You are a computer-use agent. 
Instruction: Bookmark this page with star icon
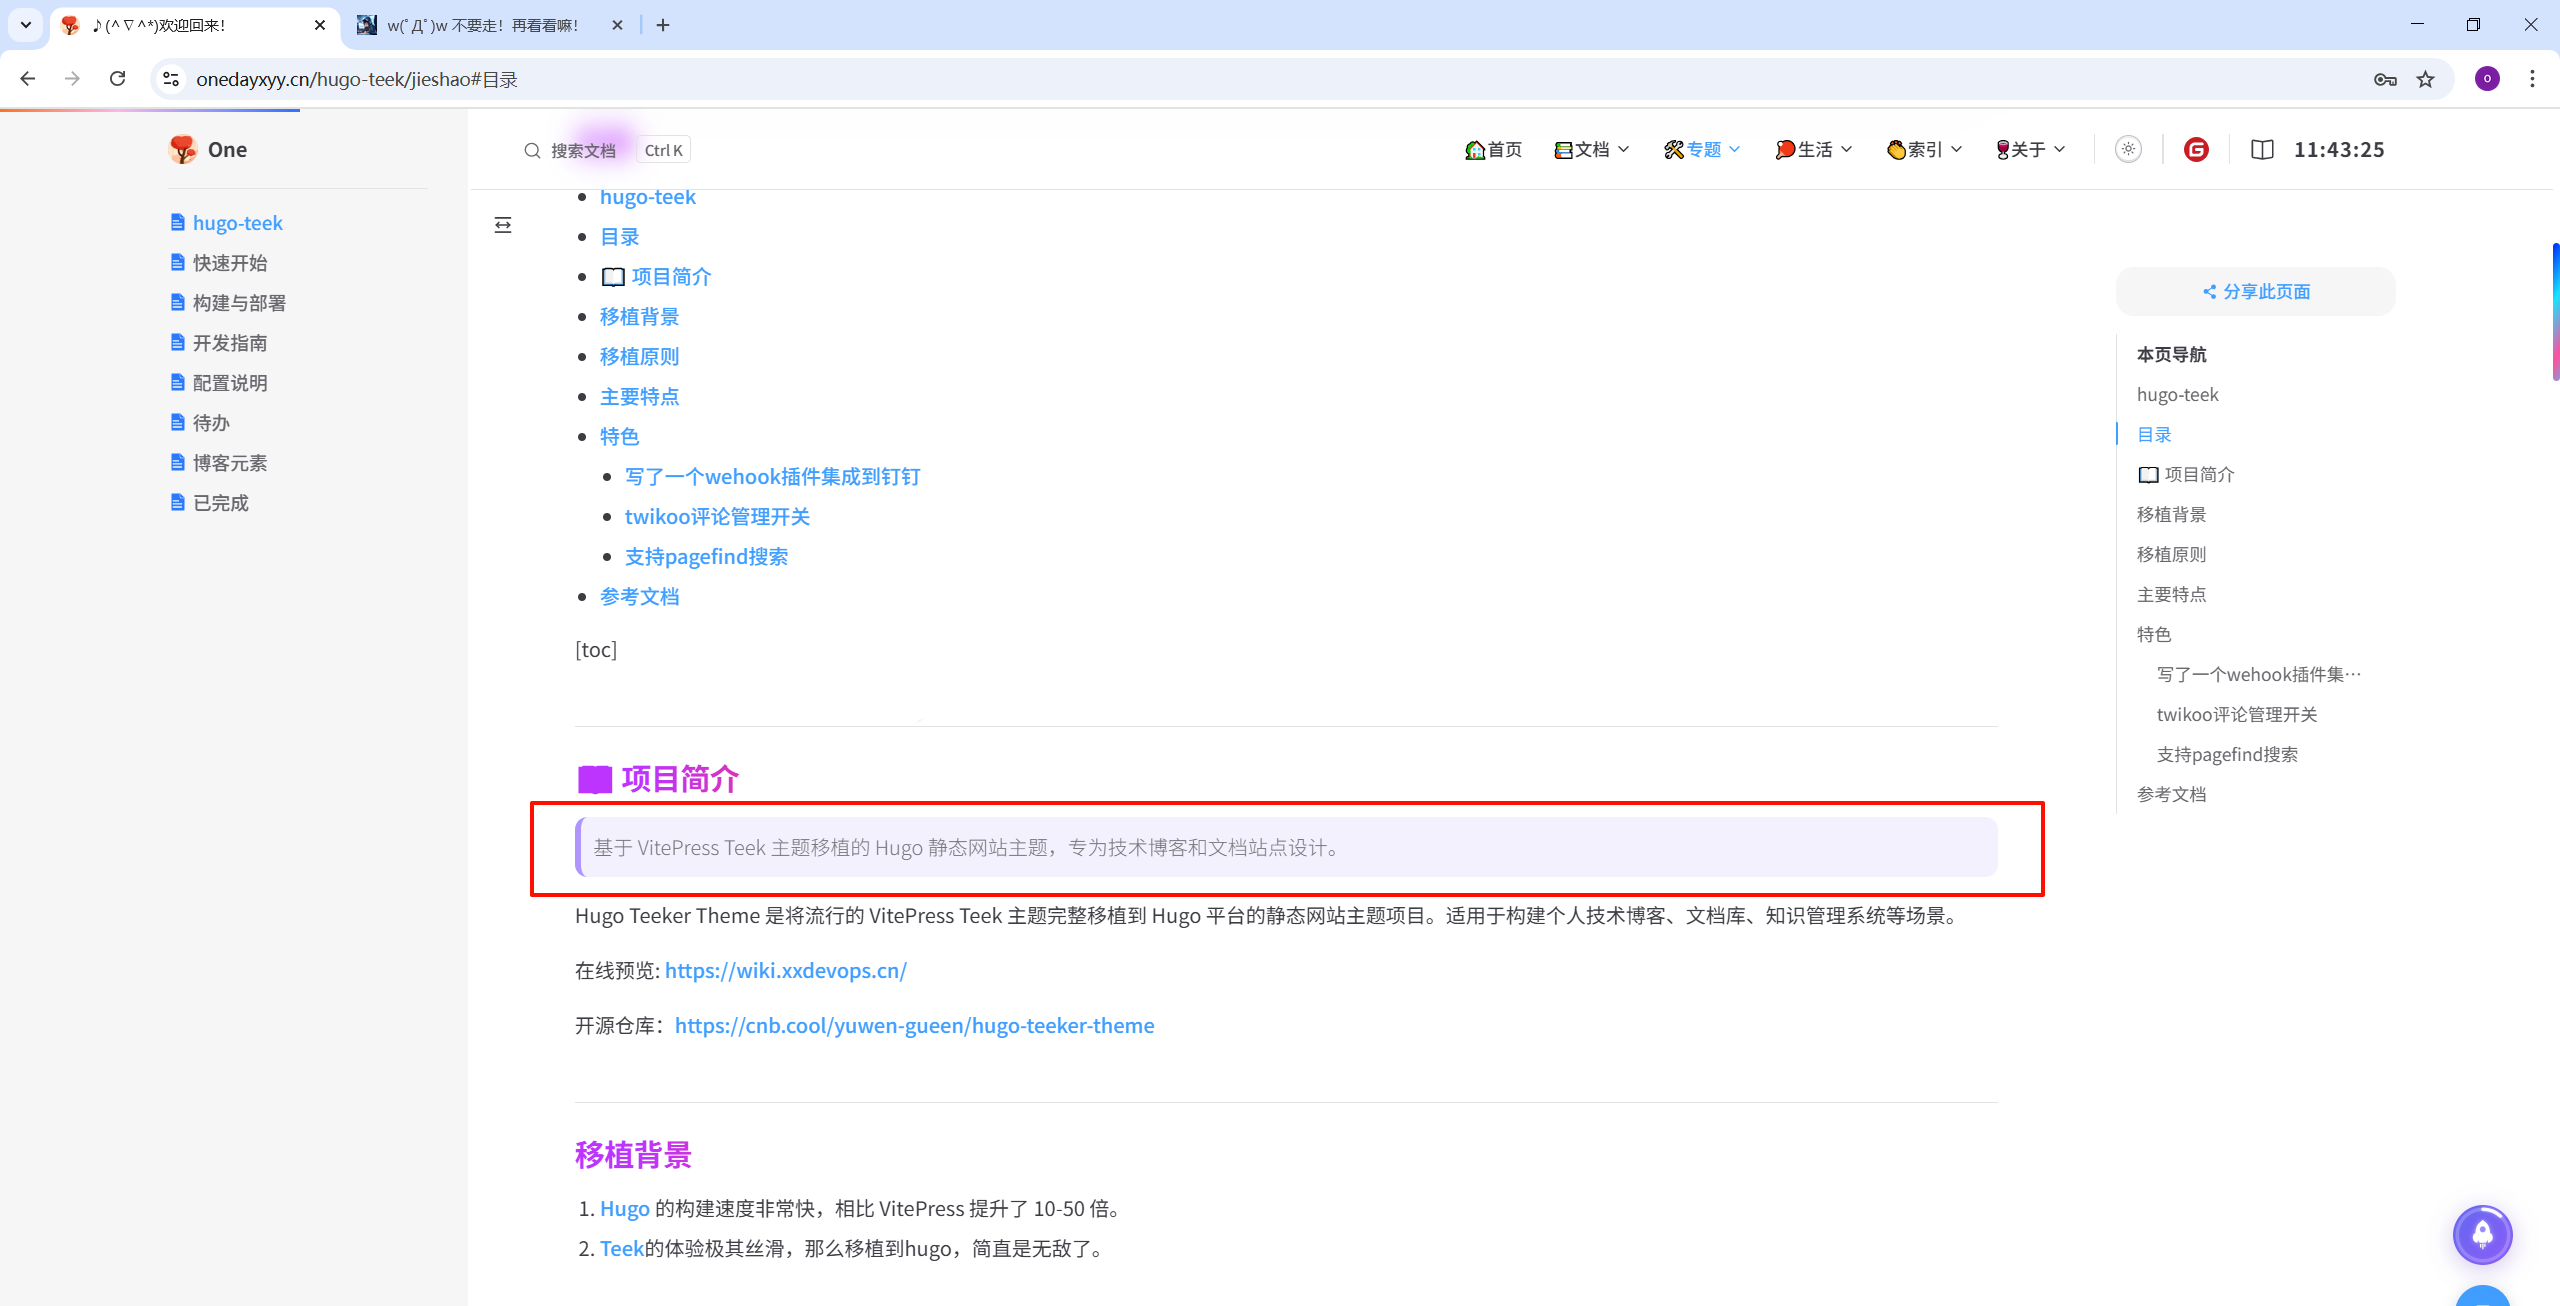[2426, 79]
